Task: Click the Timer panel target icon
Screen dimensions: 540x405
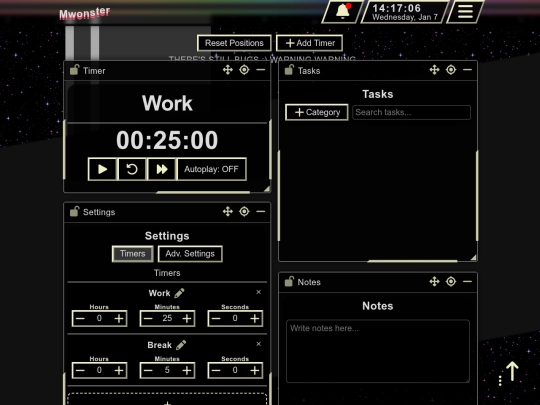Action: [x=244, y=70]
